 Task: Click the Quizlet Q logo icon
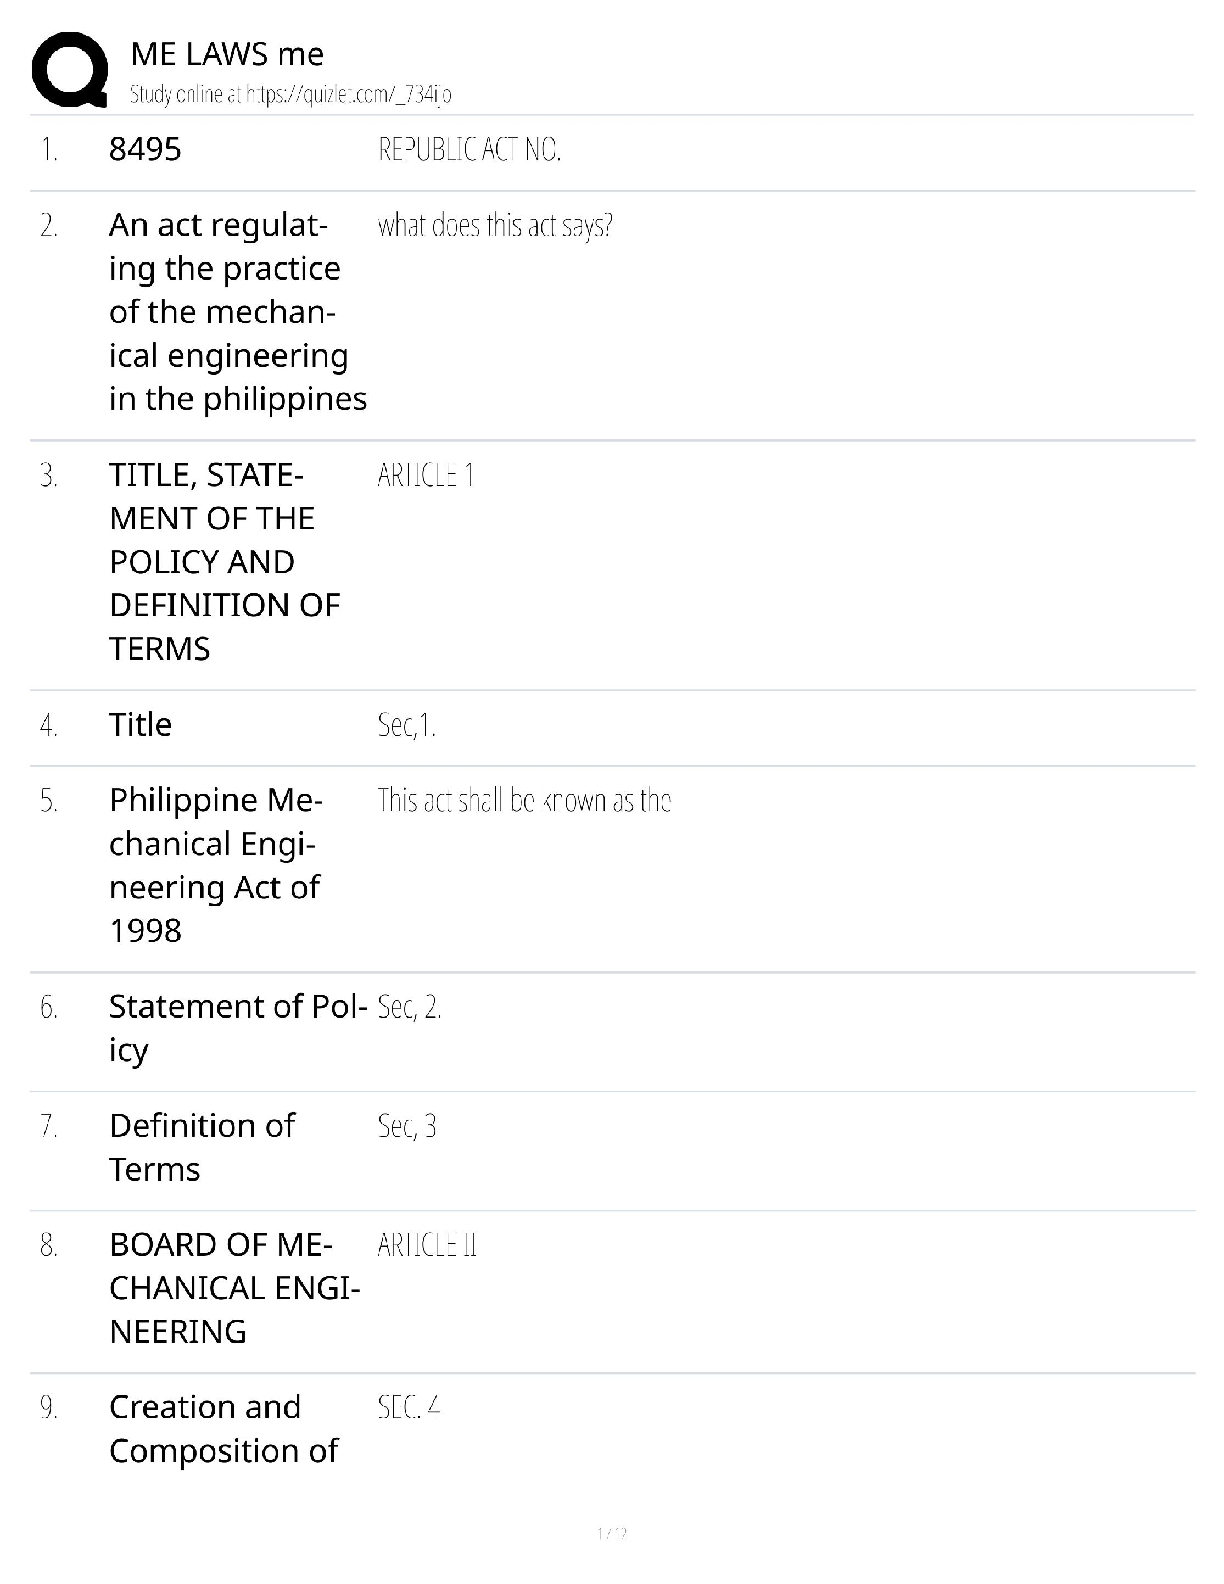click(69, 69)
